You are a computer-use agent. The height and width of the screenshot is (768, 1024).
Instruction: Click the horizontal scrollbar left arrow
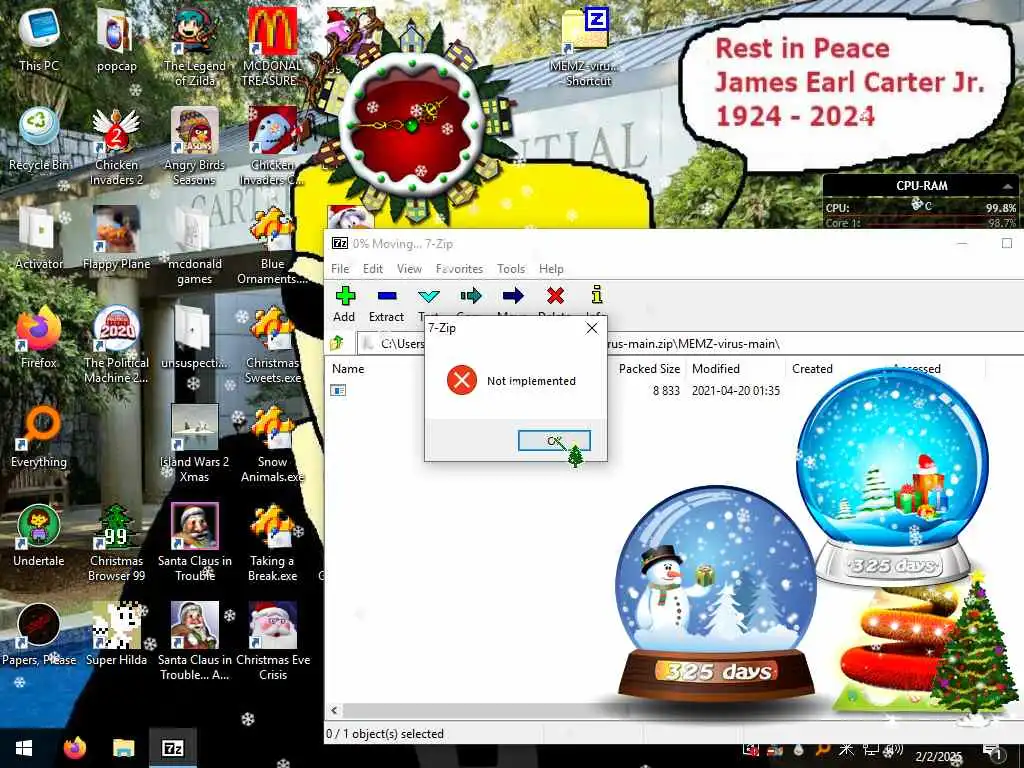(x=334, y=711)
